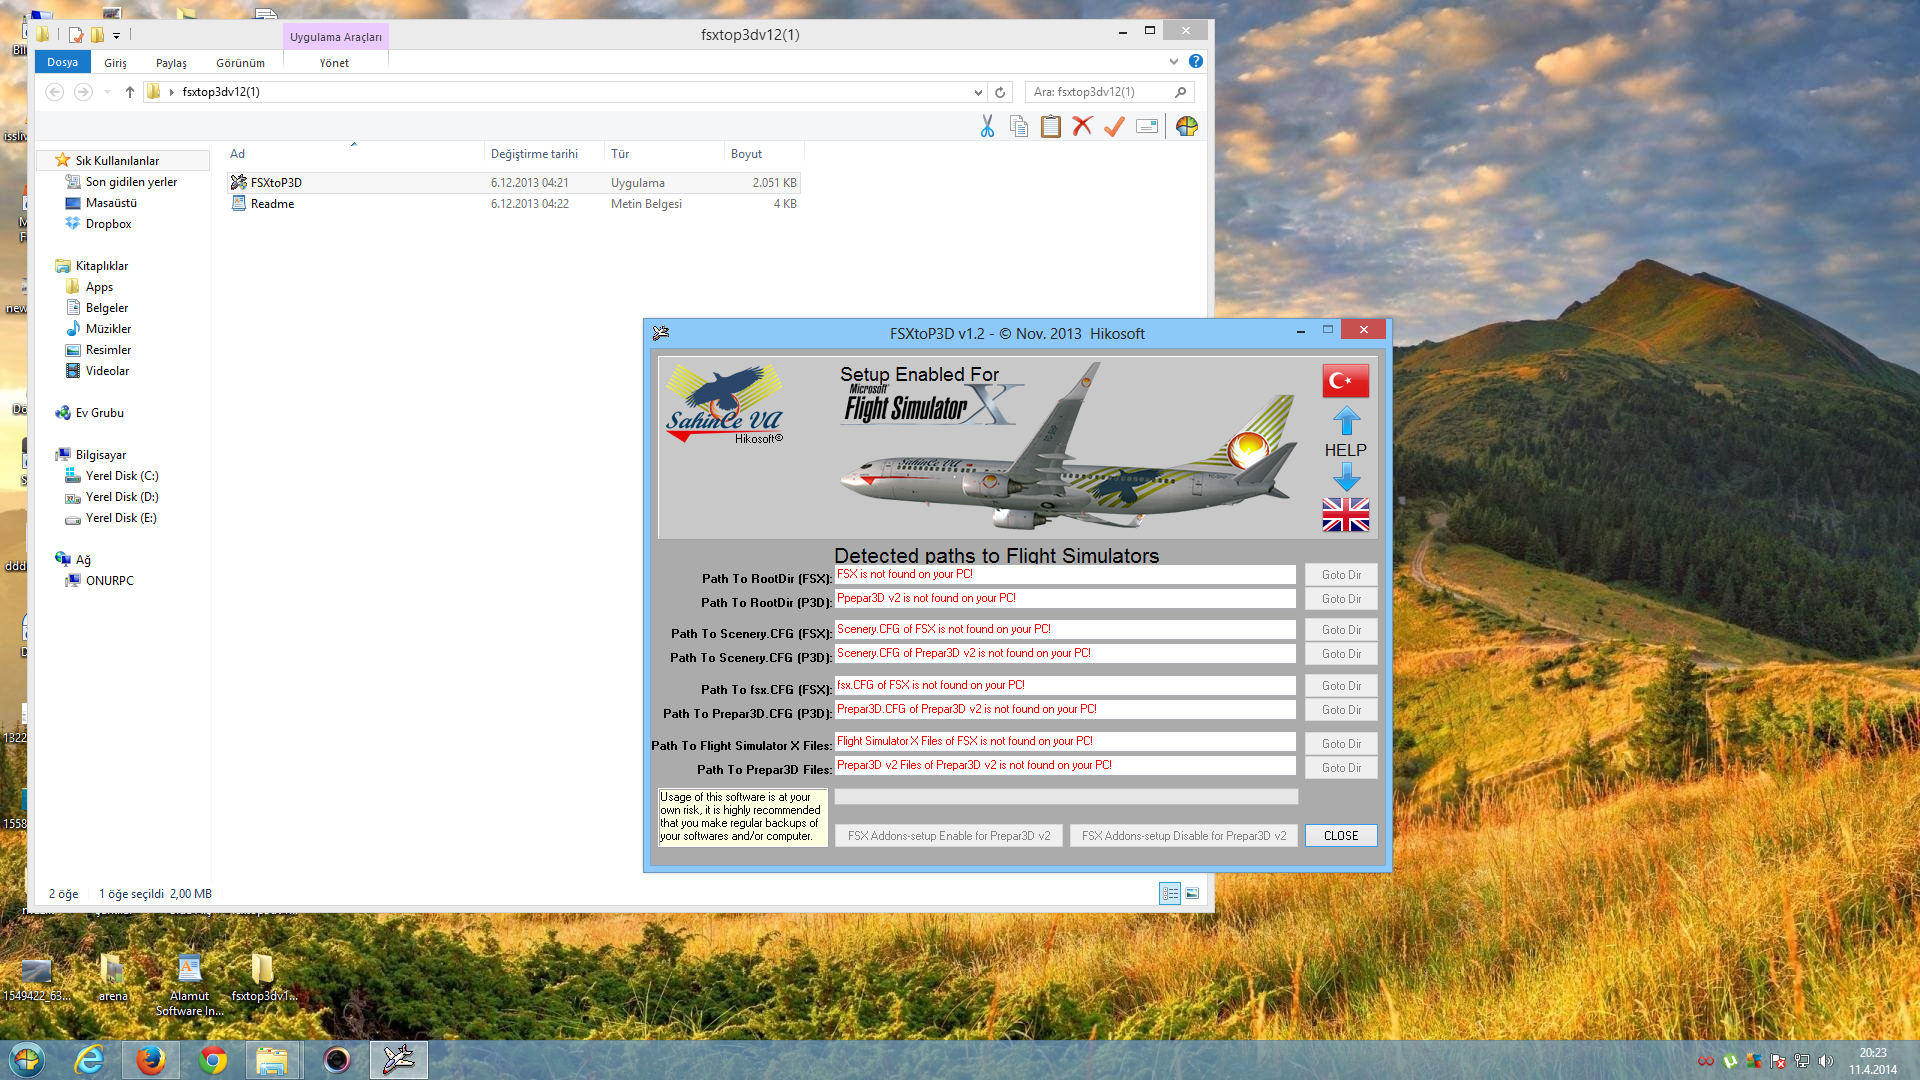Select ONURPC under Ağ

109,581
